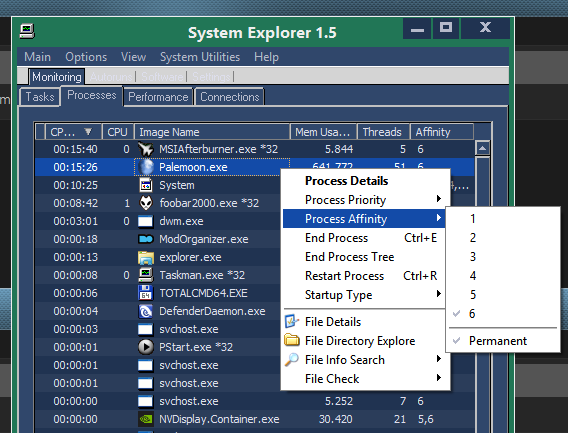Viewport: 568px width, 433px height.
Task: Click the Palemoon.exe globe icon
Action: pyautogui.click(x=146, y=167)
